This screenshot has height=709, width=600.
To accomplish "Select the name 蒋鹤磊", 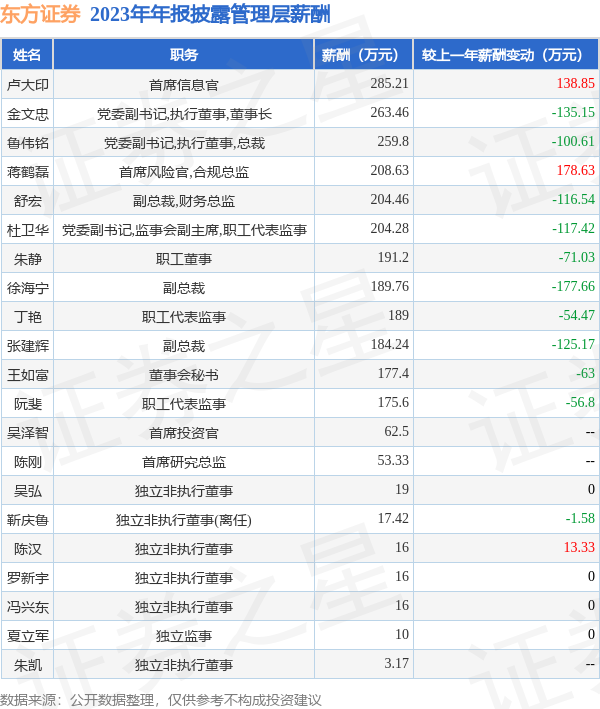I will (x=28, y=172).
